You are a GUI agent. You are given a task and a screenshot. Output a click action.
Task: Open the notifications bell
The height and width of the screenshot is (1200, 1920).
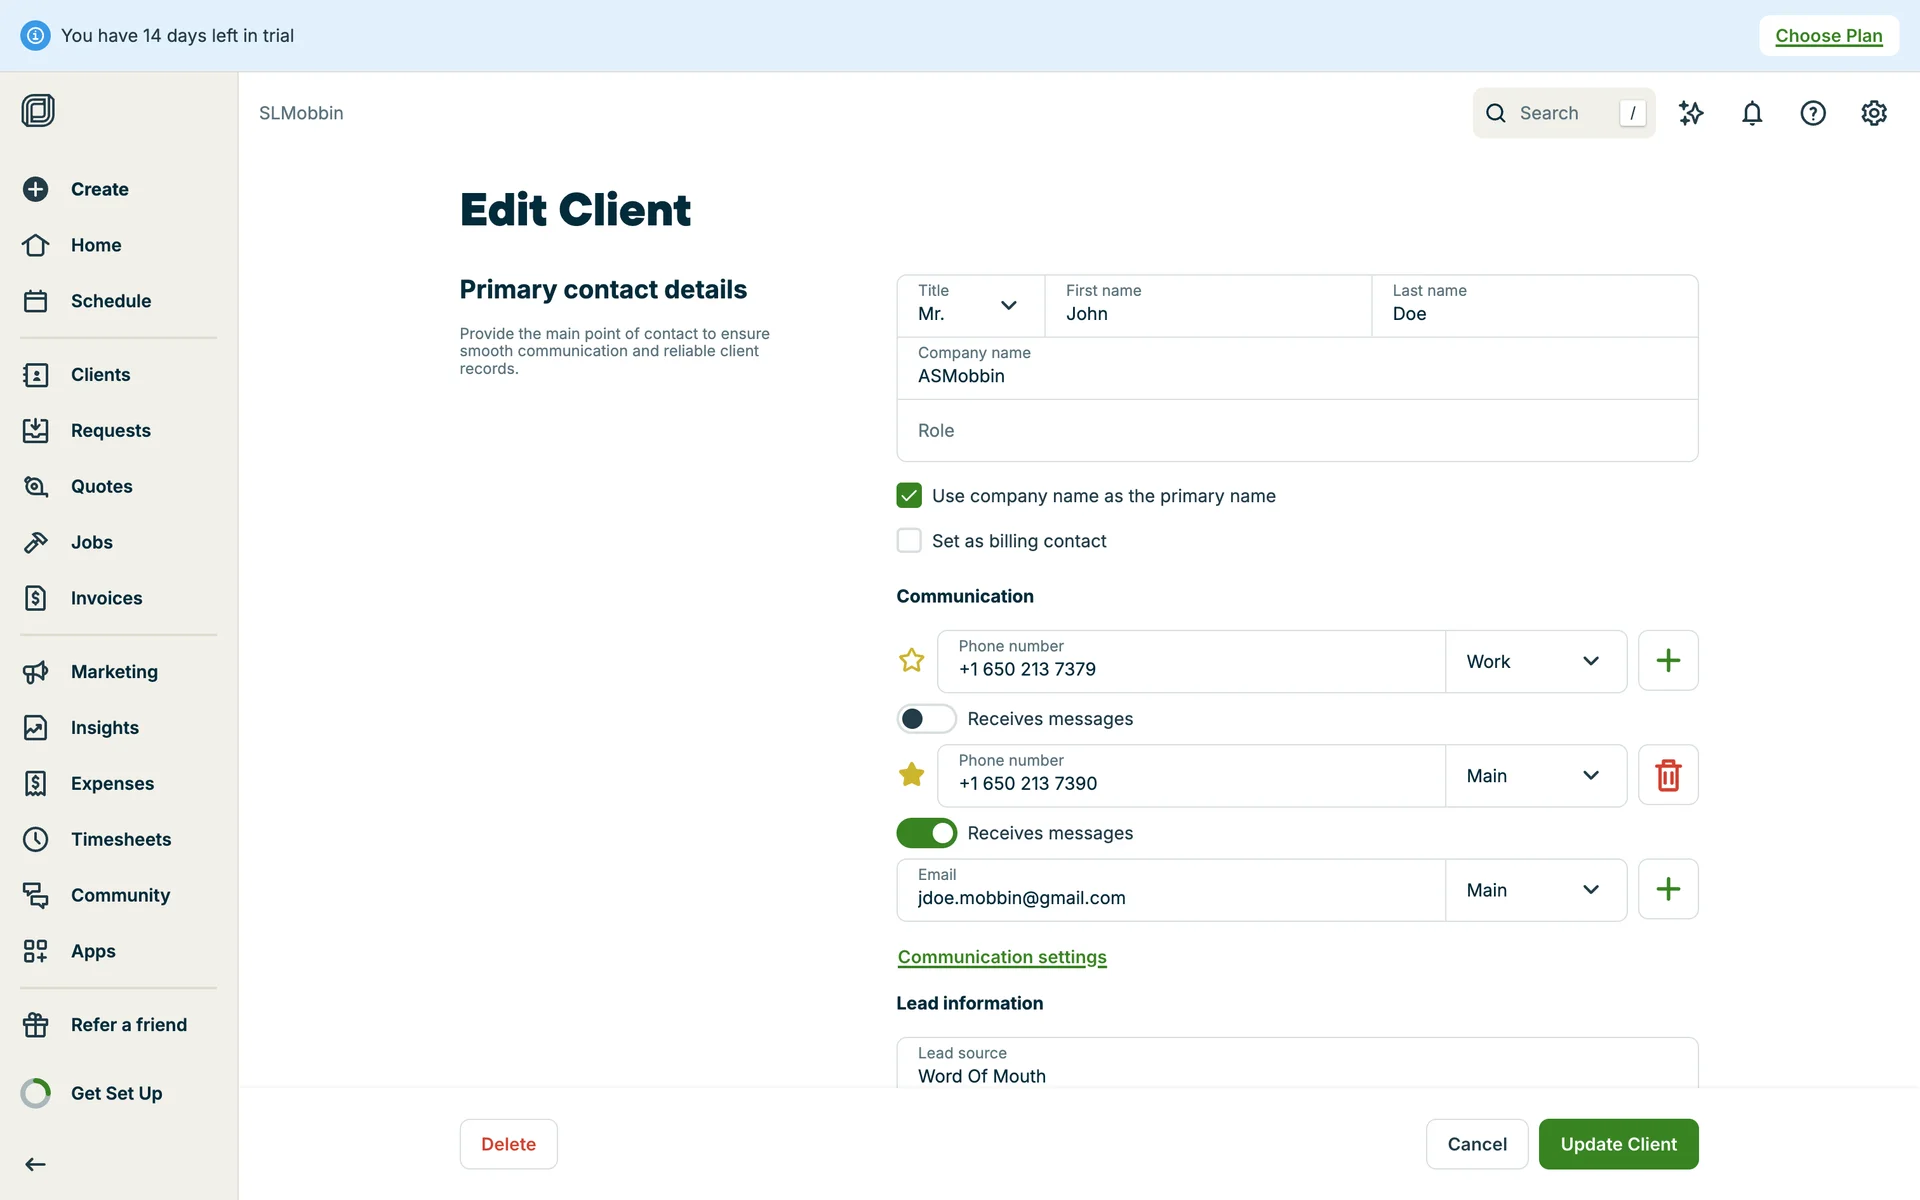[x=1752, y=113]
